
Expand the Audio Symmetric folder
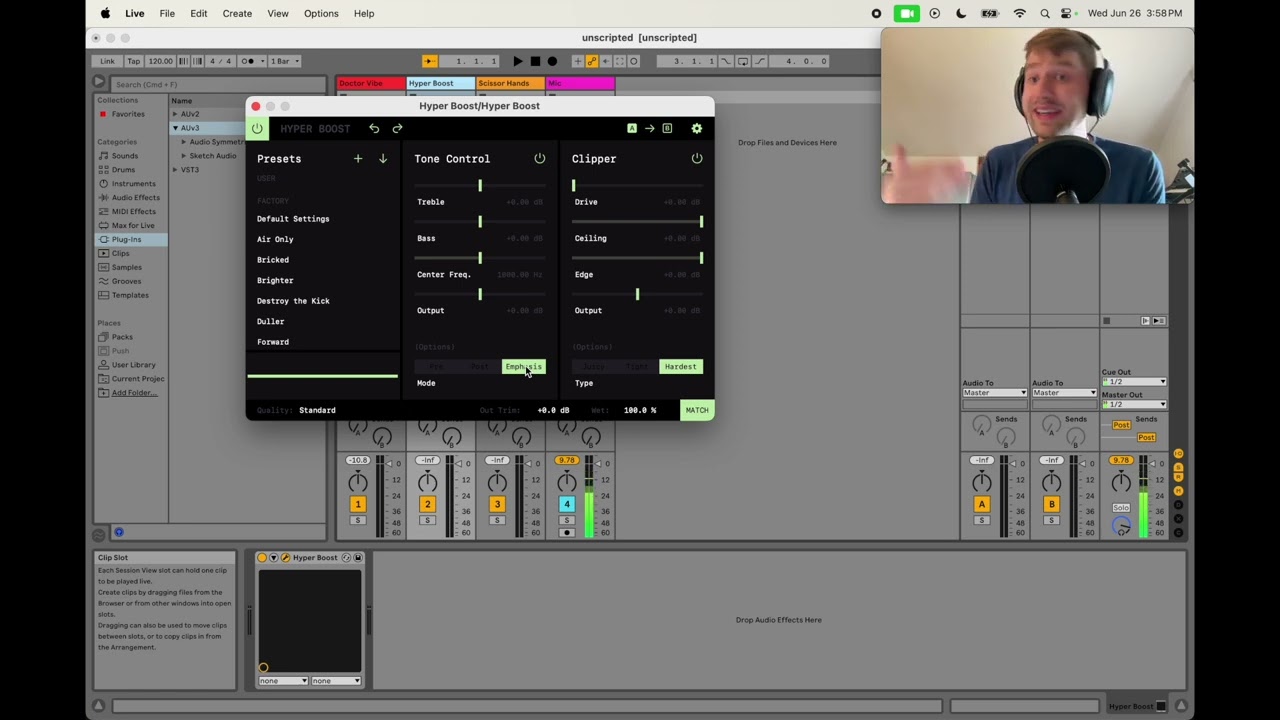[x=184, y=142]
